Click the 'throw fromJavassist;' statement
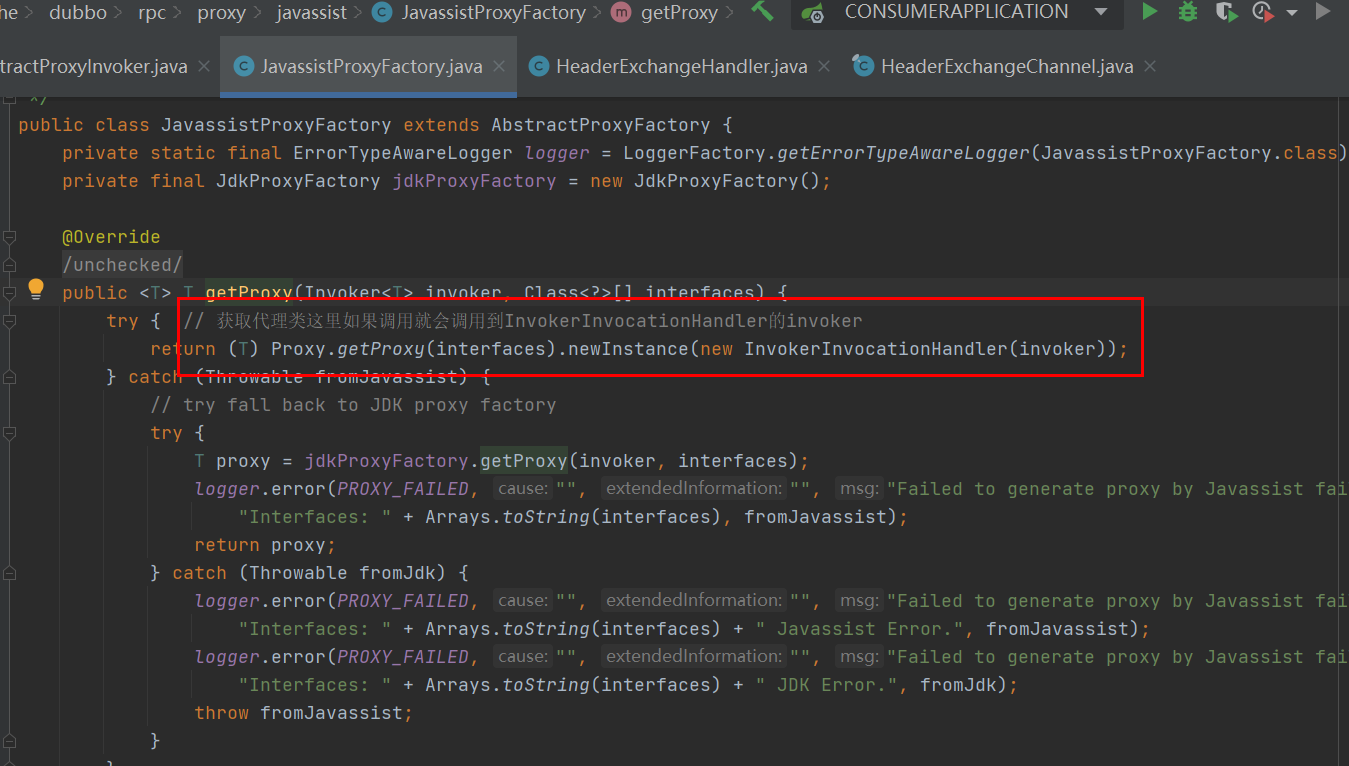1349x766 pixels. [304, 713]
